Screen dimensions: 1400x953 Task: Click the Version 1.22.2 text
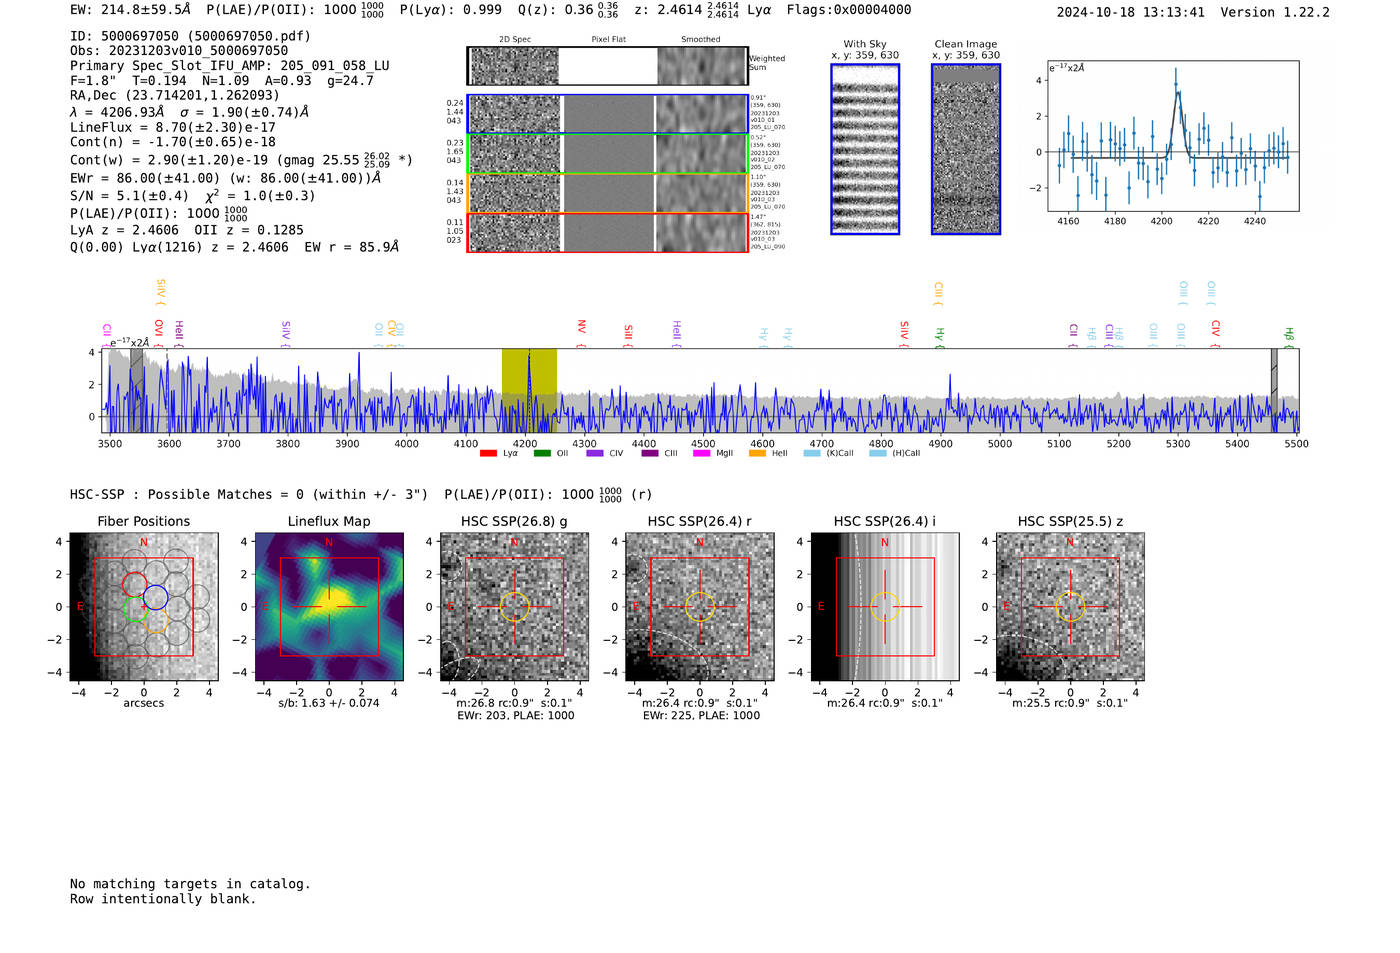[x=1275, y=12]
